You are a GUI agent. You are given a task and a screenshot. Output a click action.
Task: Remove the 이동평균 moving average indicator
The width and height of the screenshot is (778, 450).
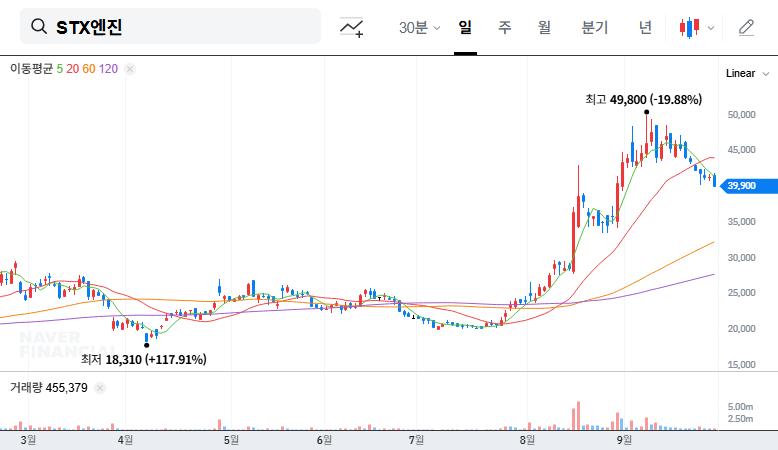[x=130, y=69]
